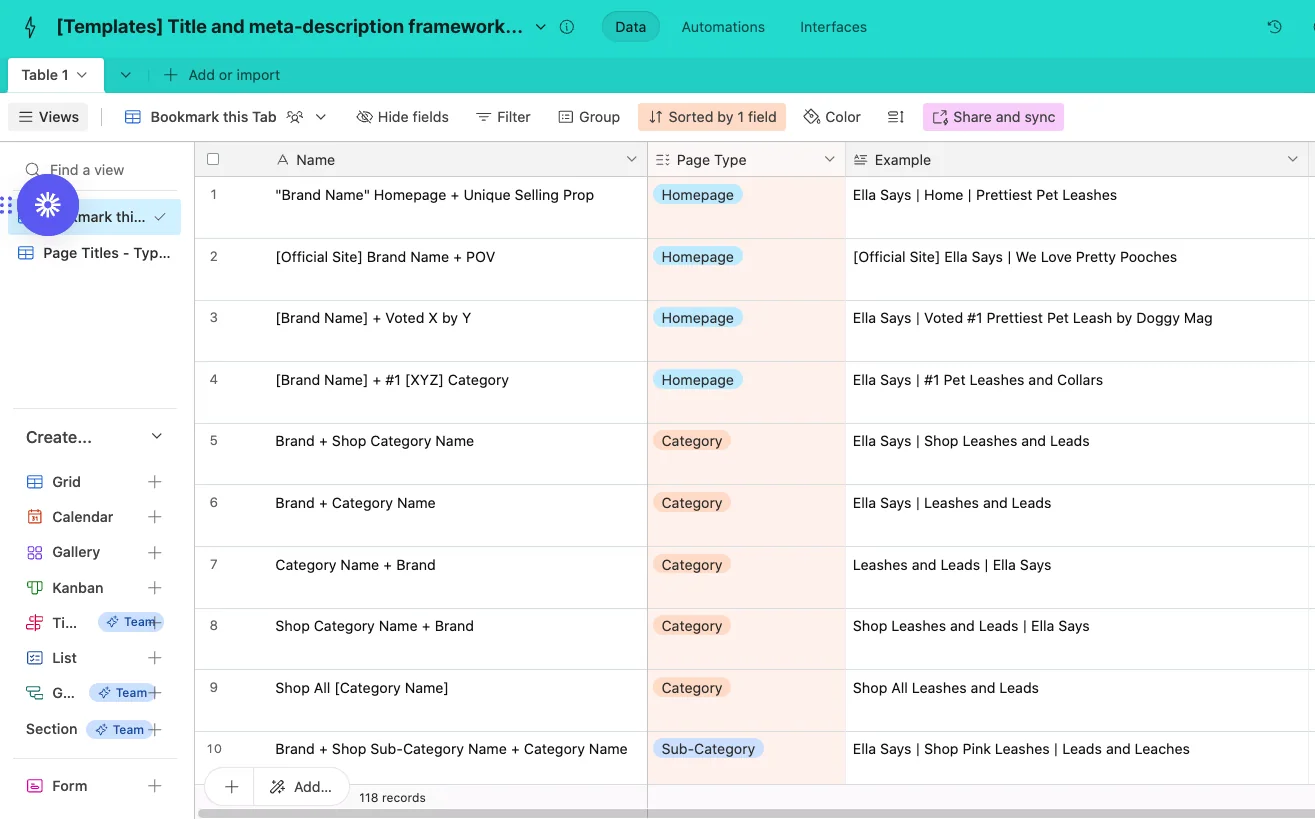The image size is (1315, 819).
Task: Add a new Kanban view
Action: (x=155, y=588)
